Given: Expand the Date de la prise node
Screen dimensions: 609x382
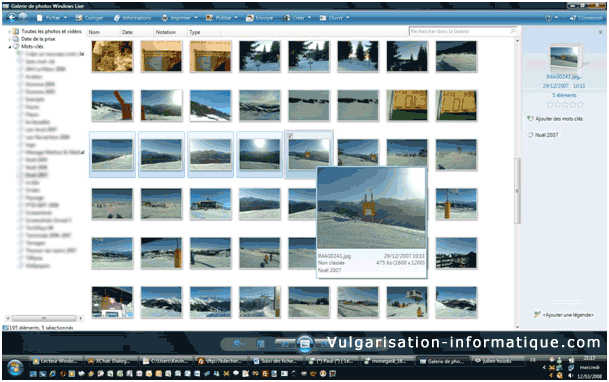Looking at the screenshot, I should 10,39.
